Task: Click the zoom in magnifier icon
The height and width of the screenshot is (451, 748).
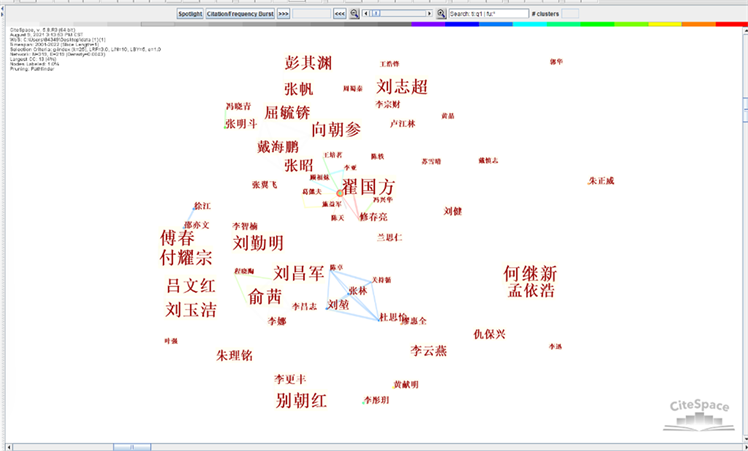Action: point(441,15)
